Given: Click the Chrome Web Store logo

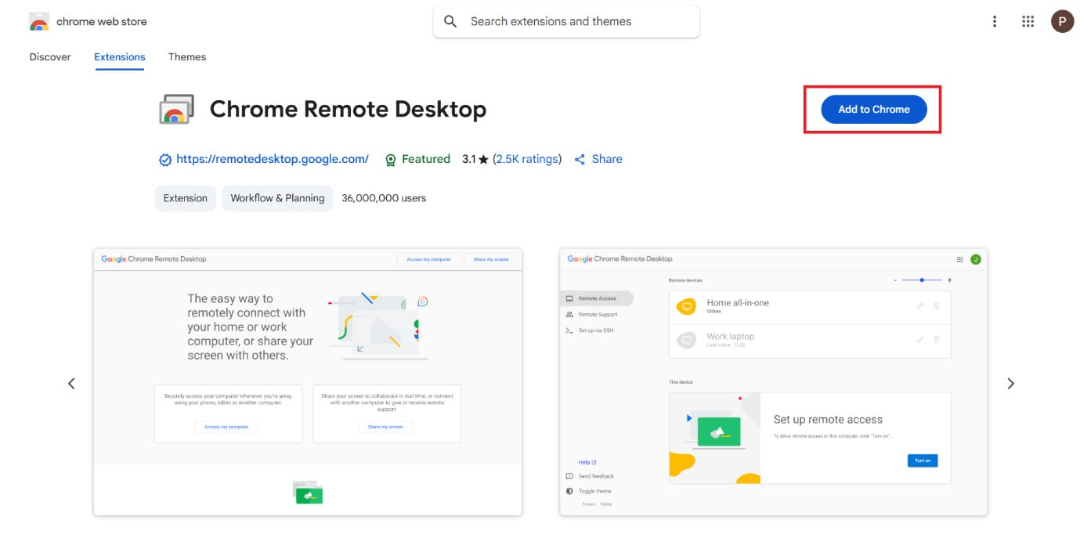Looking at the screenshot, I should coord(39,22).
